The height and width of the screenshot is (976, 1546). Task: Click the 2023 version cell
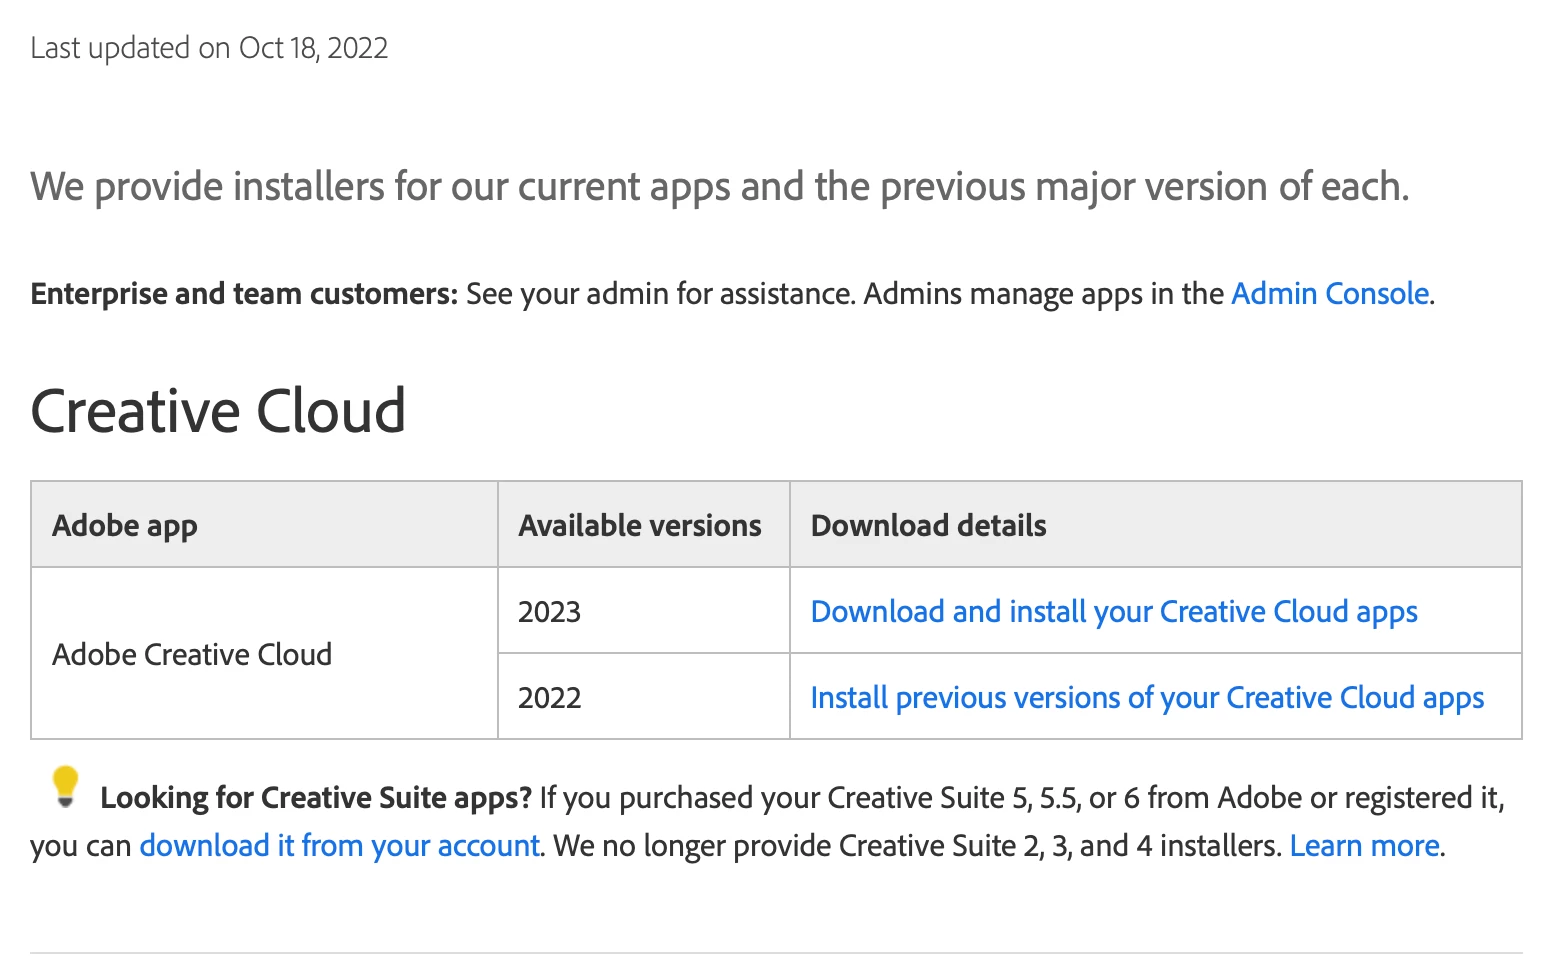click(x=549, y=612)
